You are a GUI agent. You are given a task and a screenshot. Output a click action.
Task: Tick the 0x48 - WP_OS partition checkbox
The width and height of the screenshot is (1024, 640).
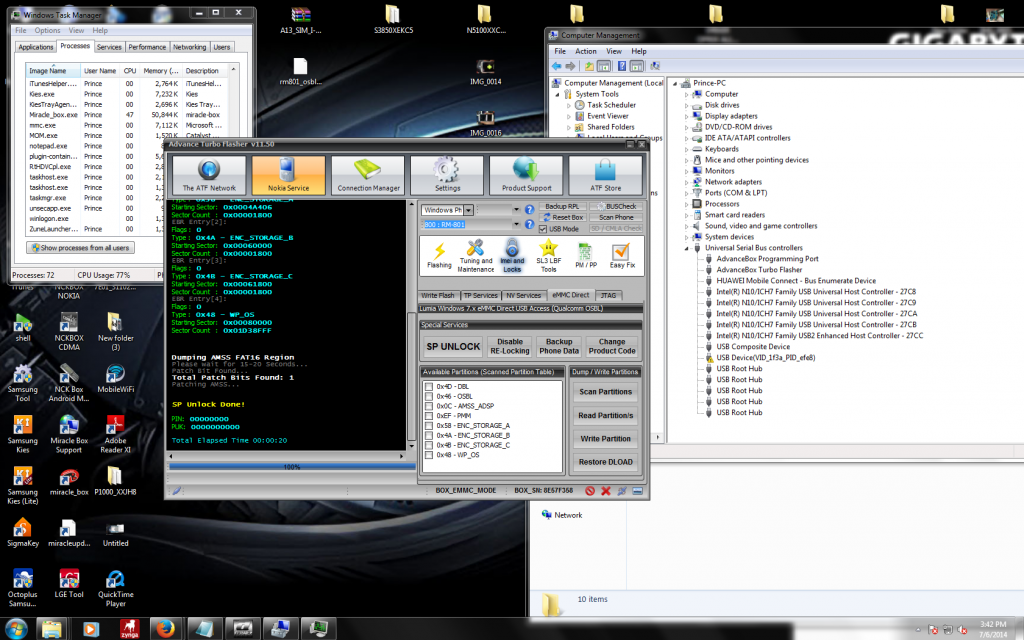429,455
